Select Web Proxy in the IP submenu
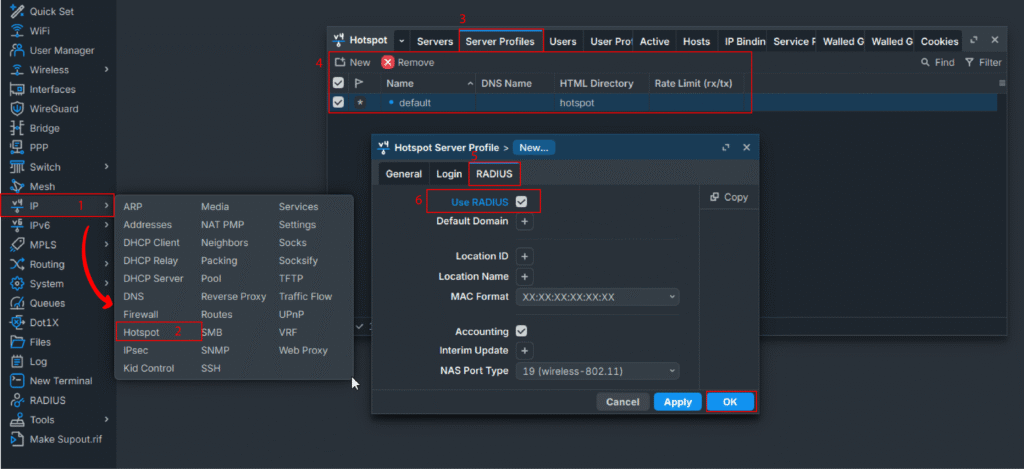This screenshot has width=1024, height=469. tap(303, 350)
